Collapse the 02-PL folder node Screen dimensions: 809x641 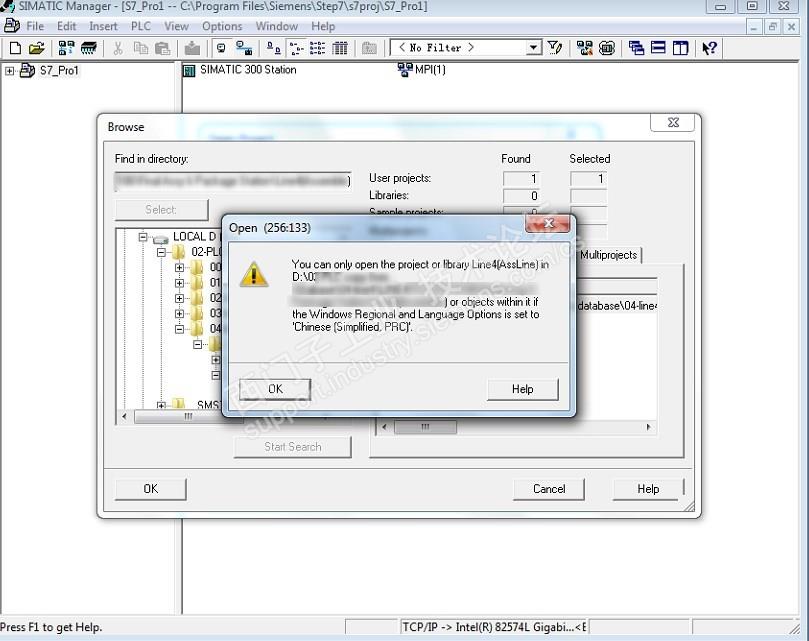click(161, 252)
